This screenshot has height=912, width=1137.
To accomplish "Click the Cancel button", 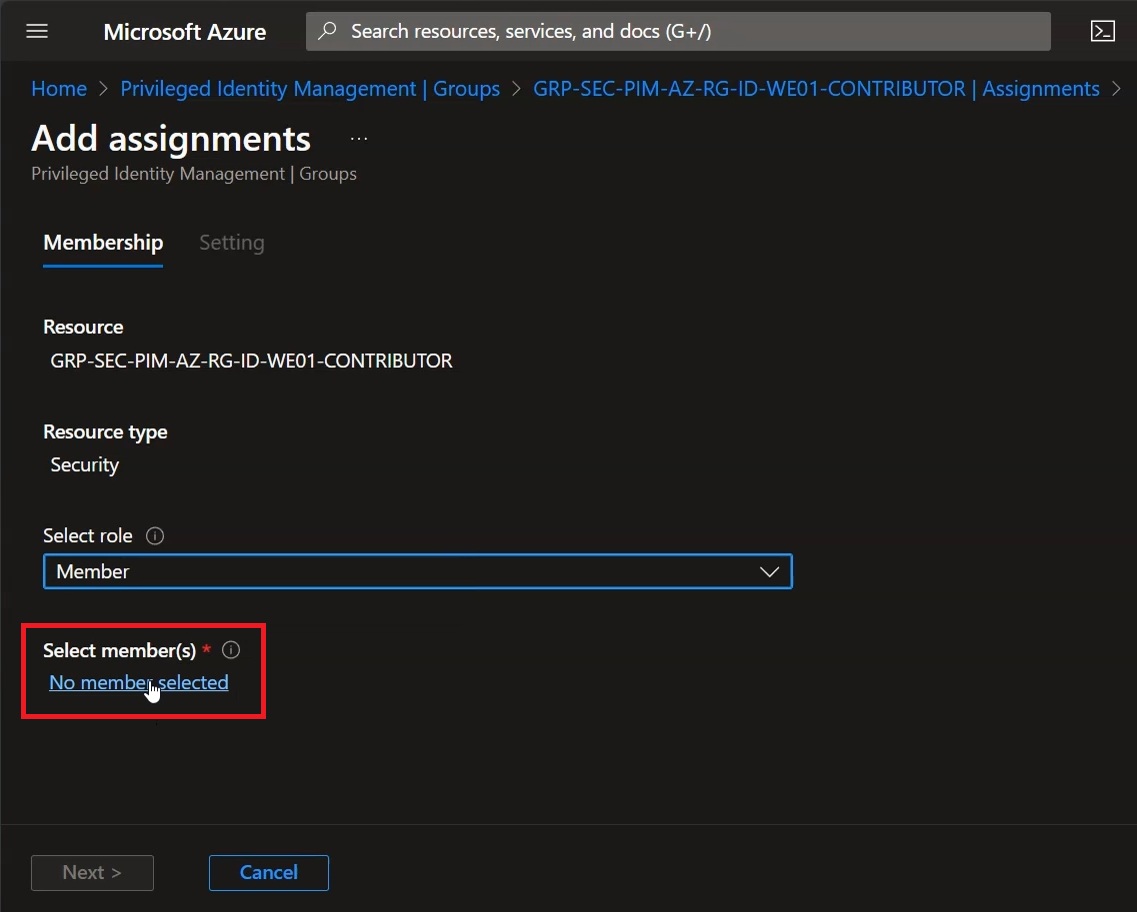I will (x=269, y=873).
